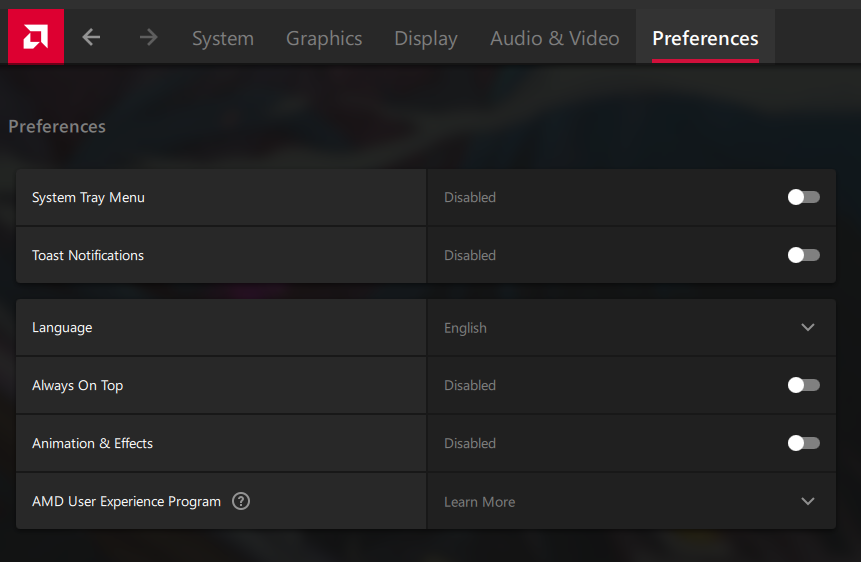Select English in the Language field
This screenshot has height=562, width=861.
466,328
